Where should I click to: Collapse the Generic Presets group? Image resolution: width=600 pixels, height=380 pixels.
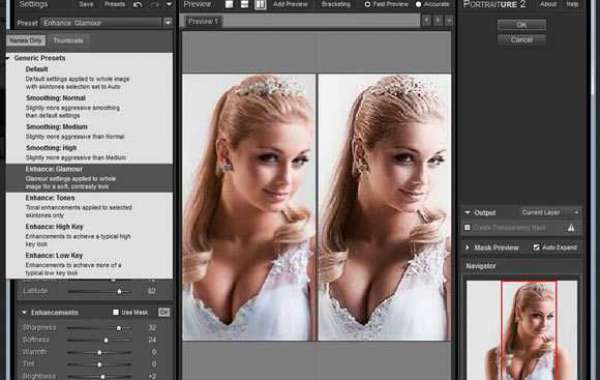[x=8, y=58]
